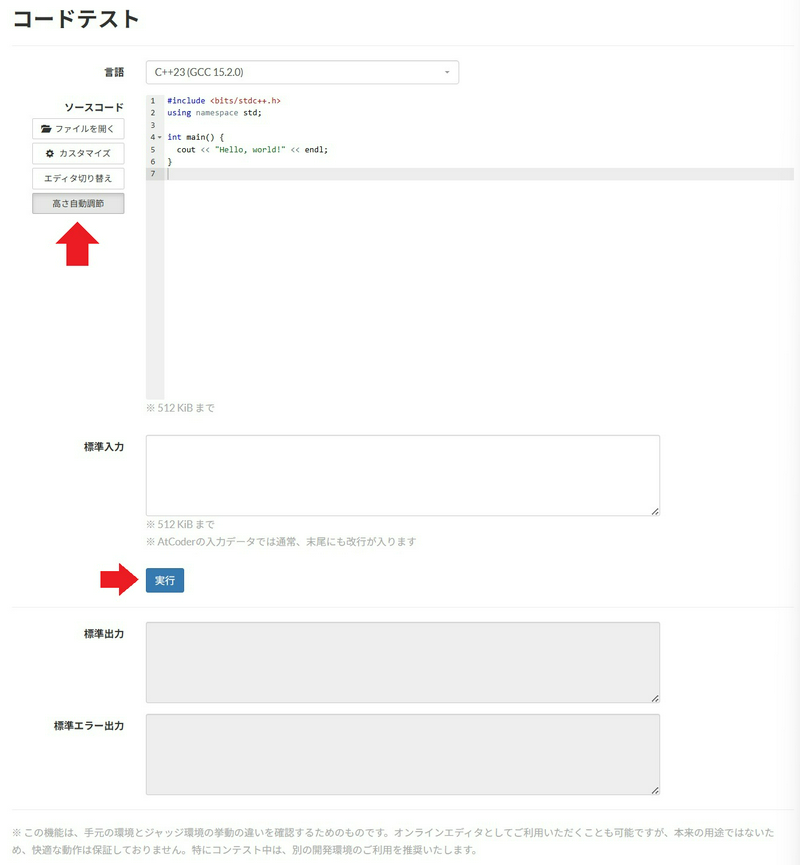Screen dimensions: 800x865
Task: Collapse the main() function fold arrow
Action: (x=158, y=138)
